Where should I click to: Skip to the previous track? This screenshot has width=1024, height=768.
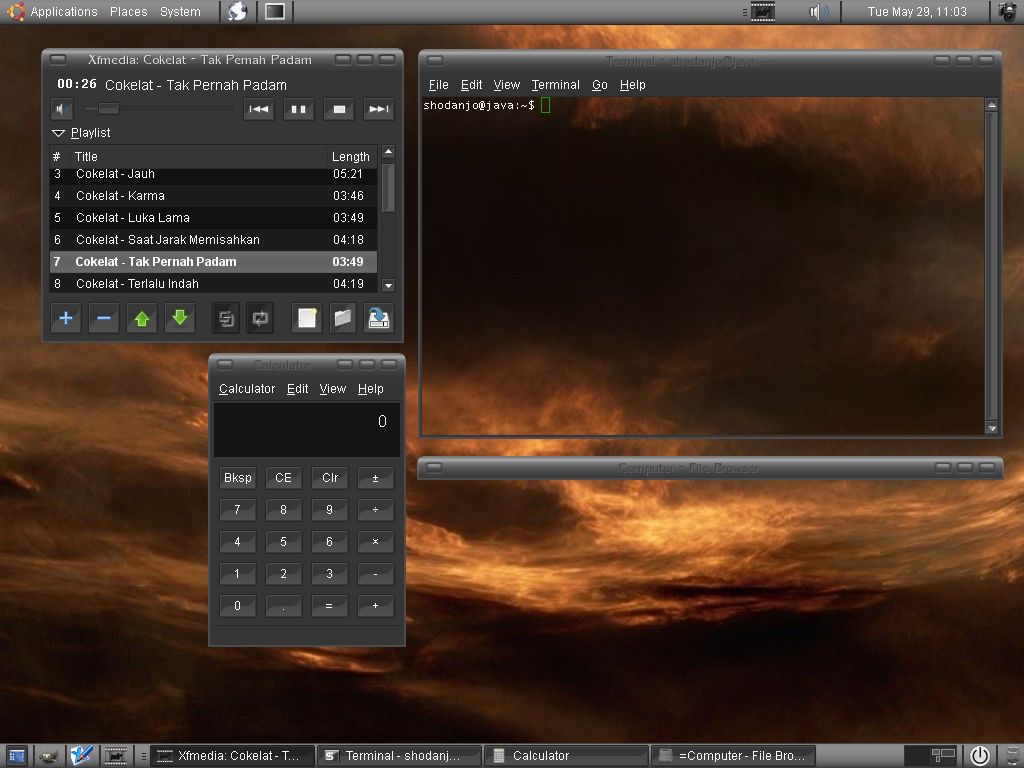click(259, 109)
